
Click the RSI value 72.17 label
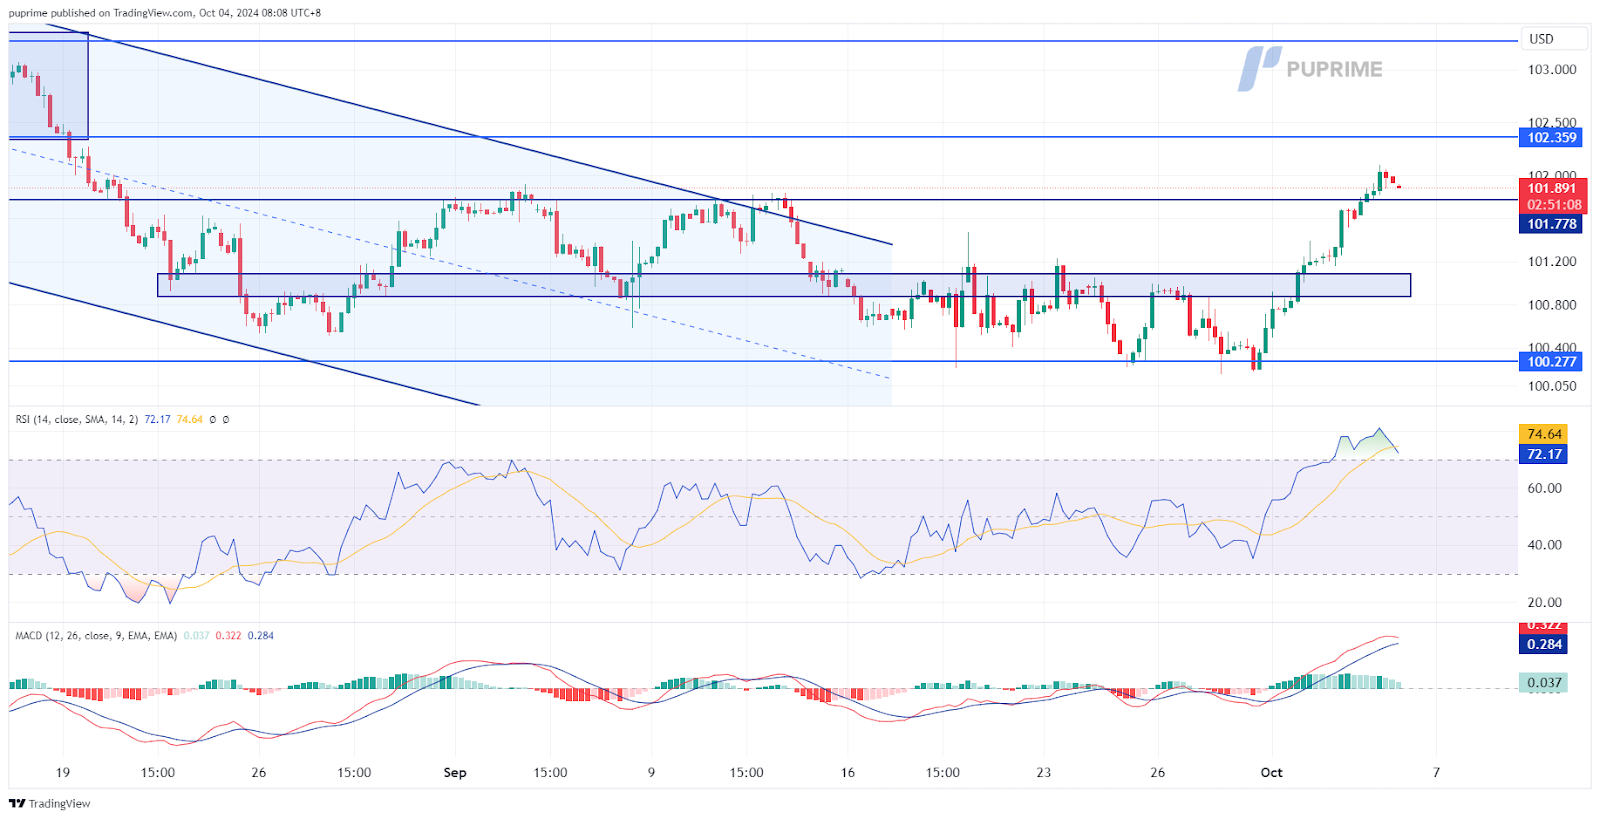[x=1544, y=454]
